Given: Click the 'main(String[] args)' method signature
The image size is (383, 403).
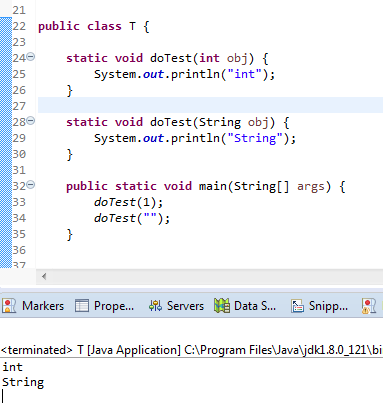Looking at the screenshot, I should point(265,186).
